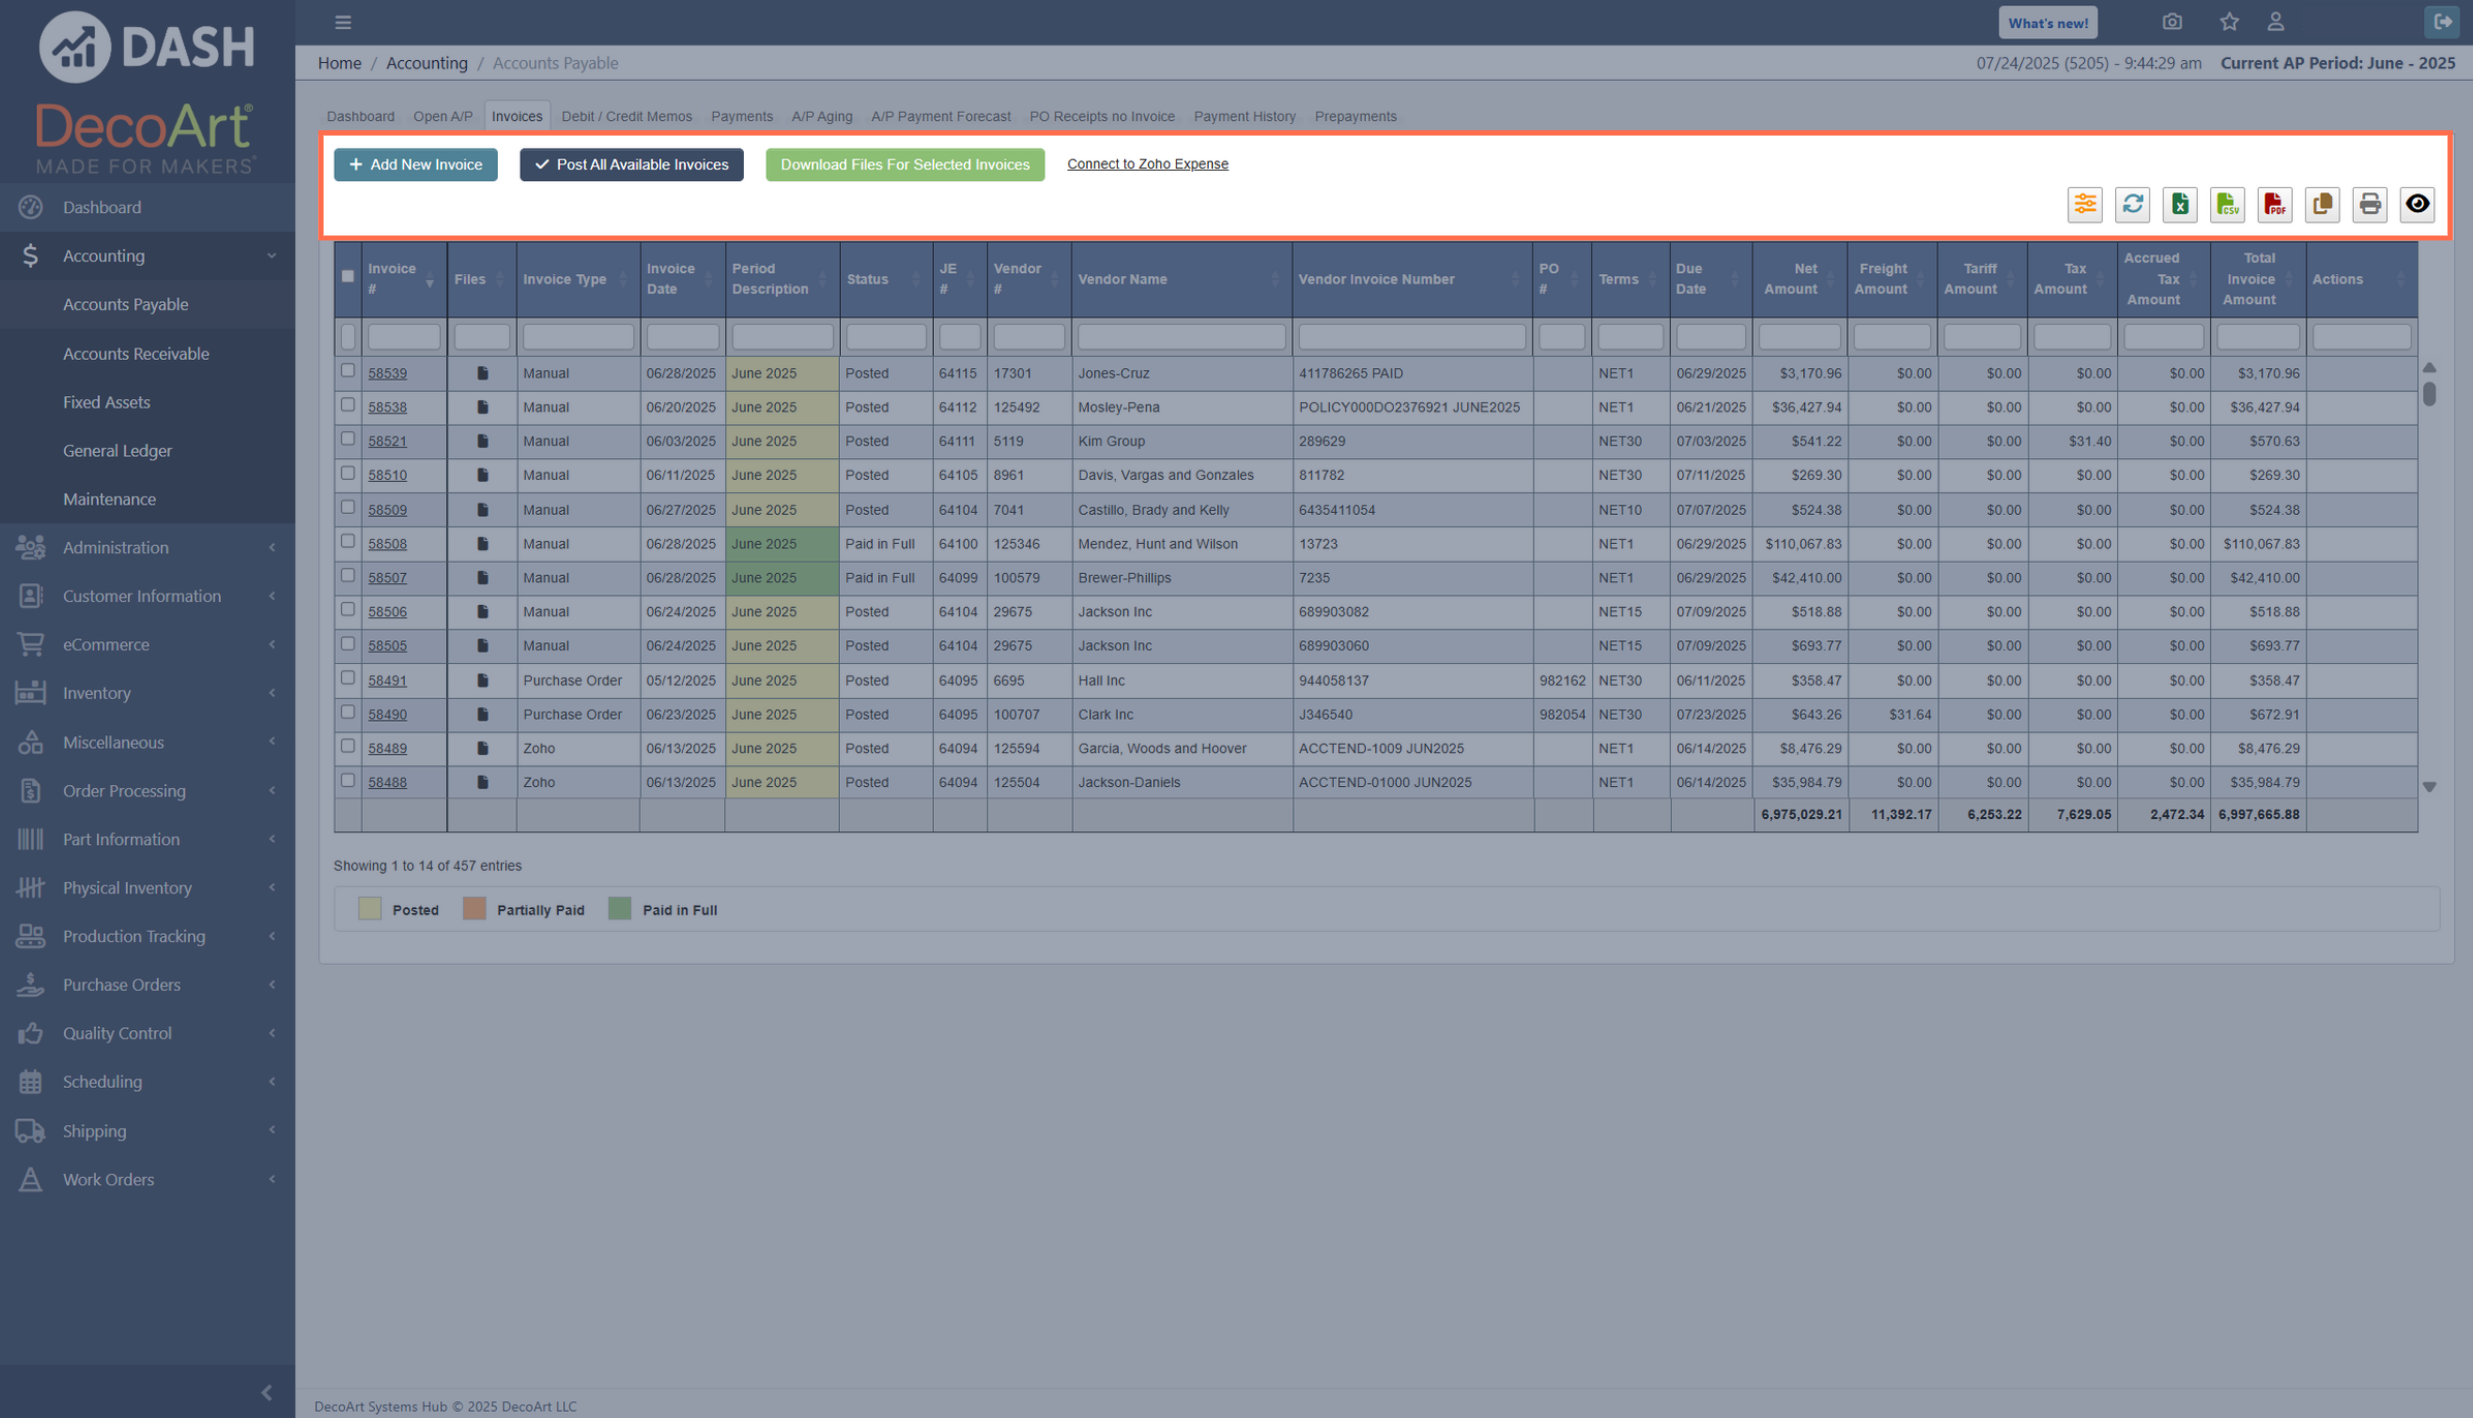The height and width of the screenshot is (1418, 2473).
Task: Export the table as a CSV file
Action: pyautogui.click(x=2227, y=204)
